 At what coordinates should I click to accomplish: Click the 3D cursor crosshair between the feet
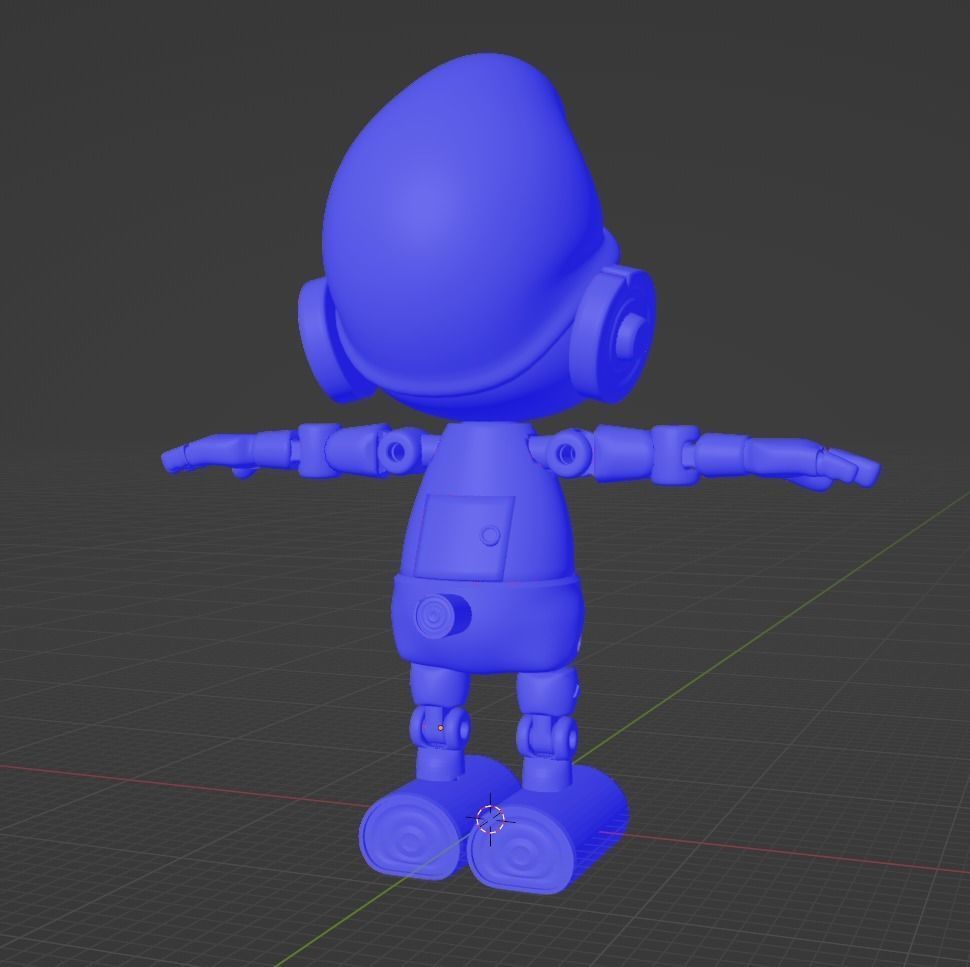click(491, 819)
